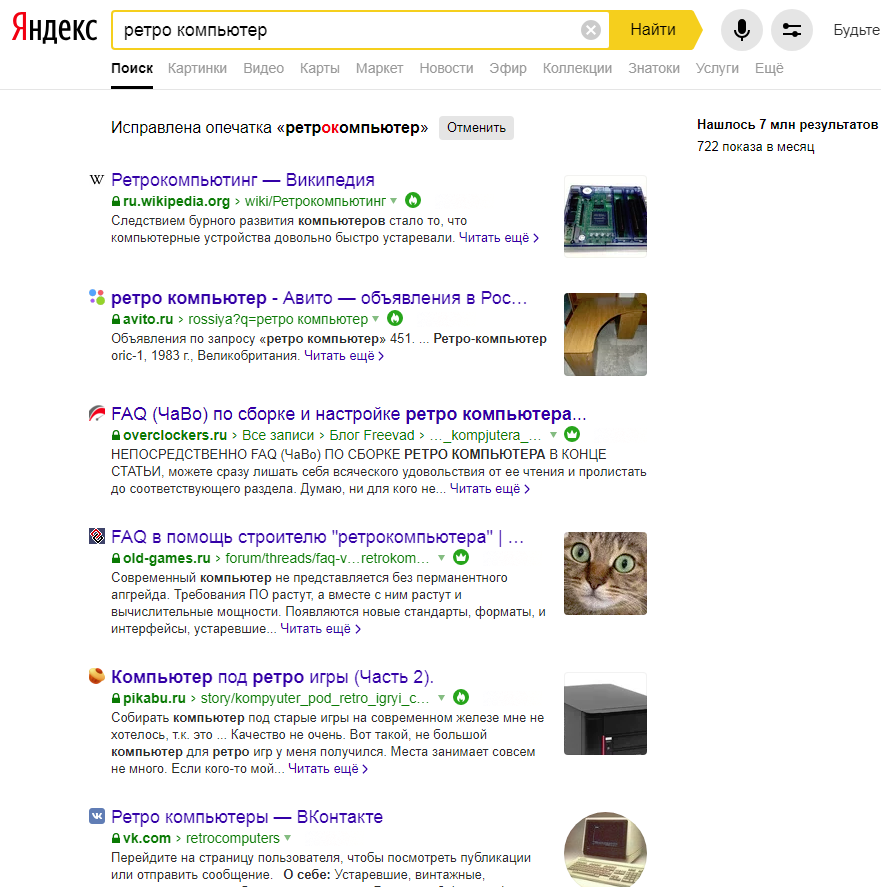Image resolution: width=881 pixels, height=887 pixels.
Task: Expand dropdown arrow after wiki/Ретрокомпьютинг
Action: (x=394, y=201)
